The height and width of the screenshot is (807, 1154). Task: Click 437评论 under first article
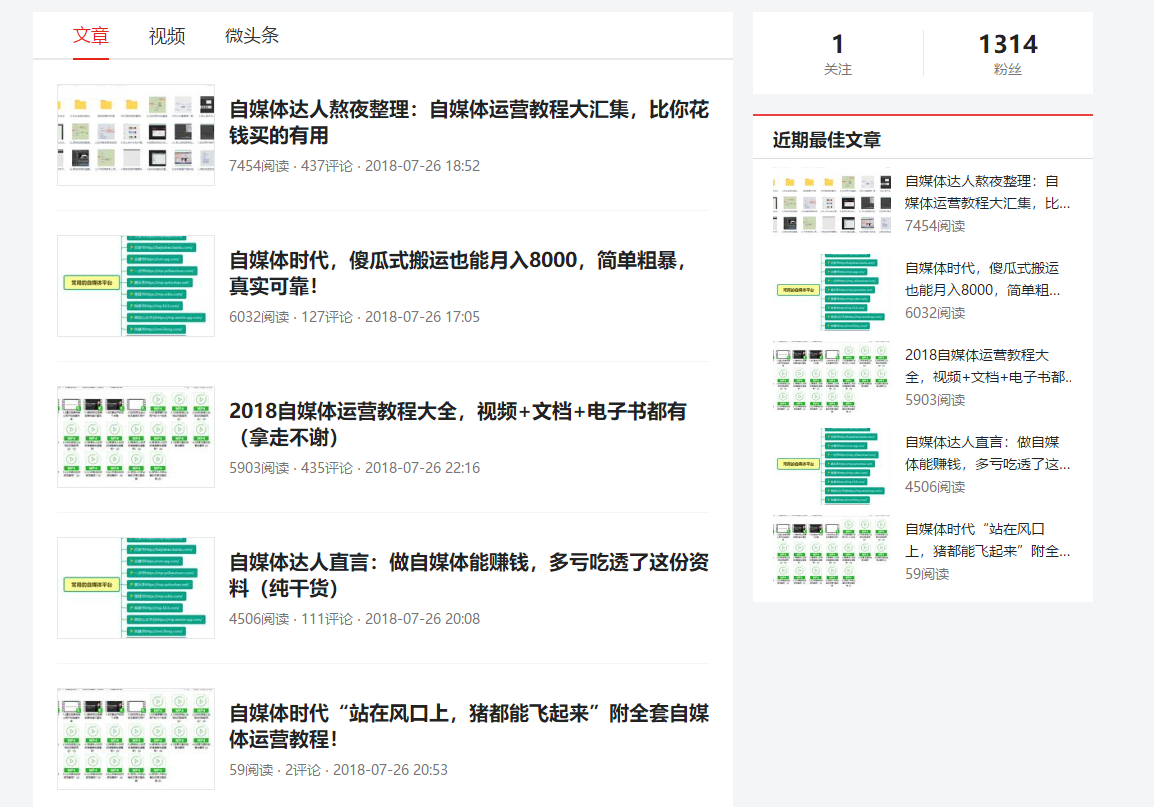[x=327, y=166]
